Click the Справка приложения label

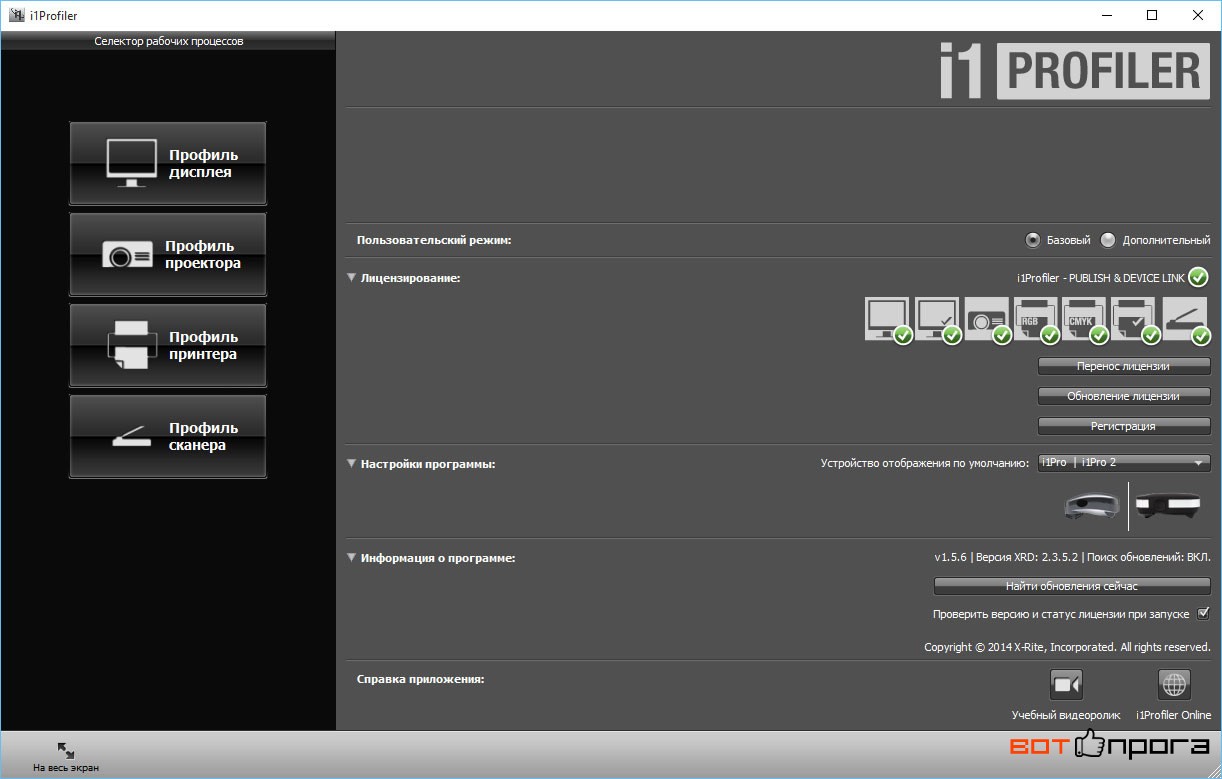[x=420, y=679]
